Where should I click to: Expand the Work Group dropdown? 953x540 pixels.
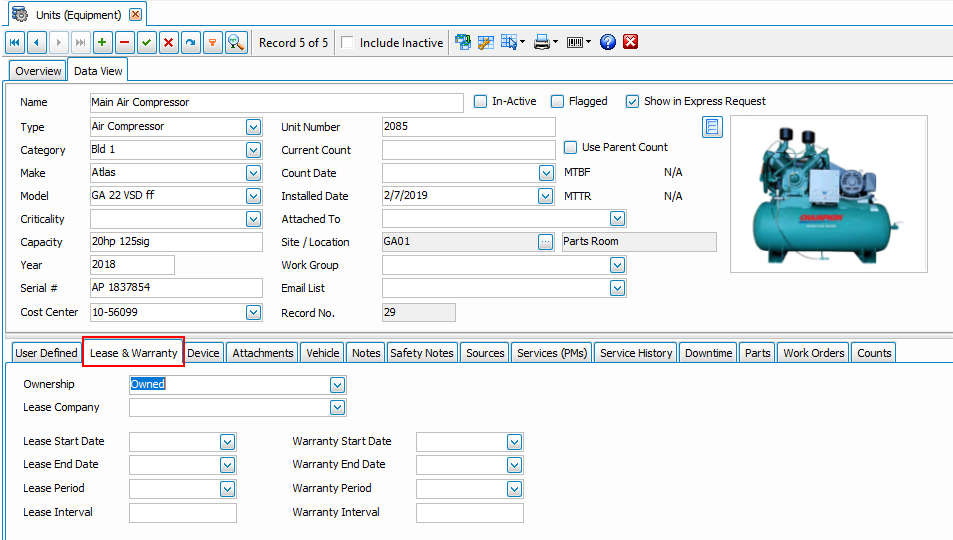[618, 265]
